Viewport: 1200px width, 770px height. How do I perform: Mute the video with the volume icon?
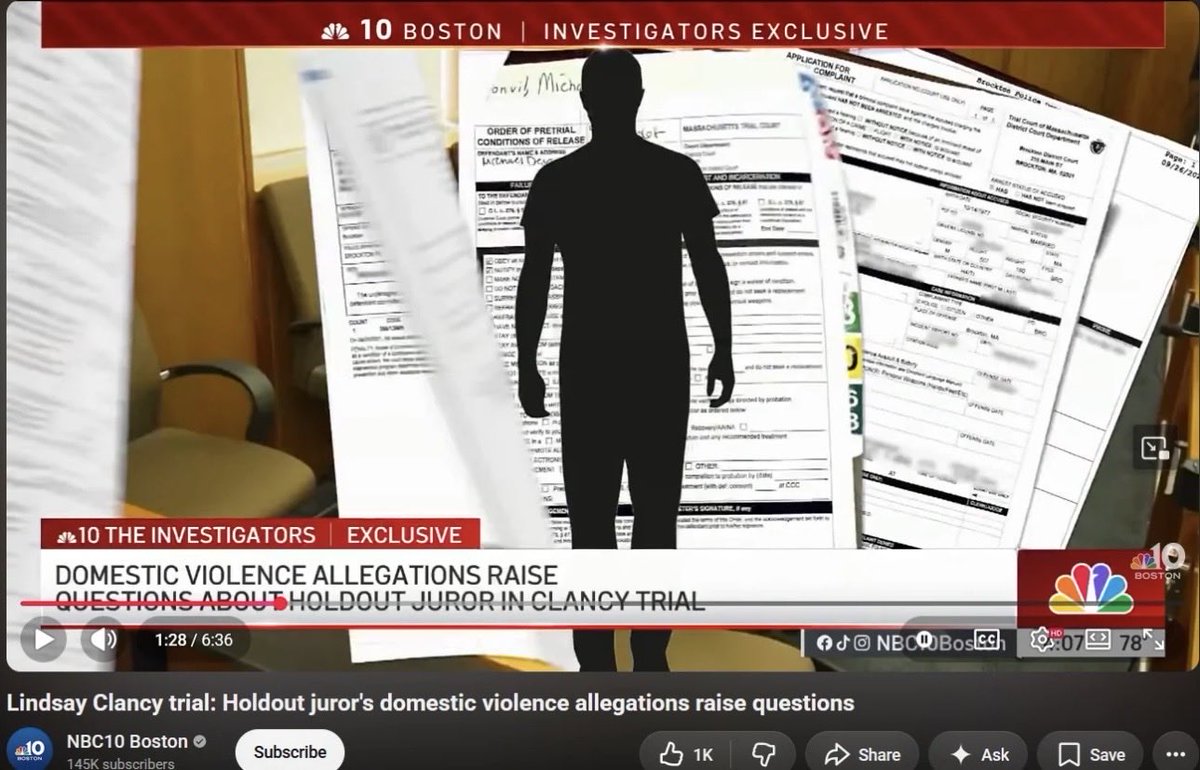coord(102,639)
